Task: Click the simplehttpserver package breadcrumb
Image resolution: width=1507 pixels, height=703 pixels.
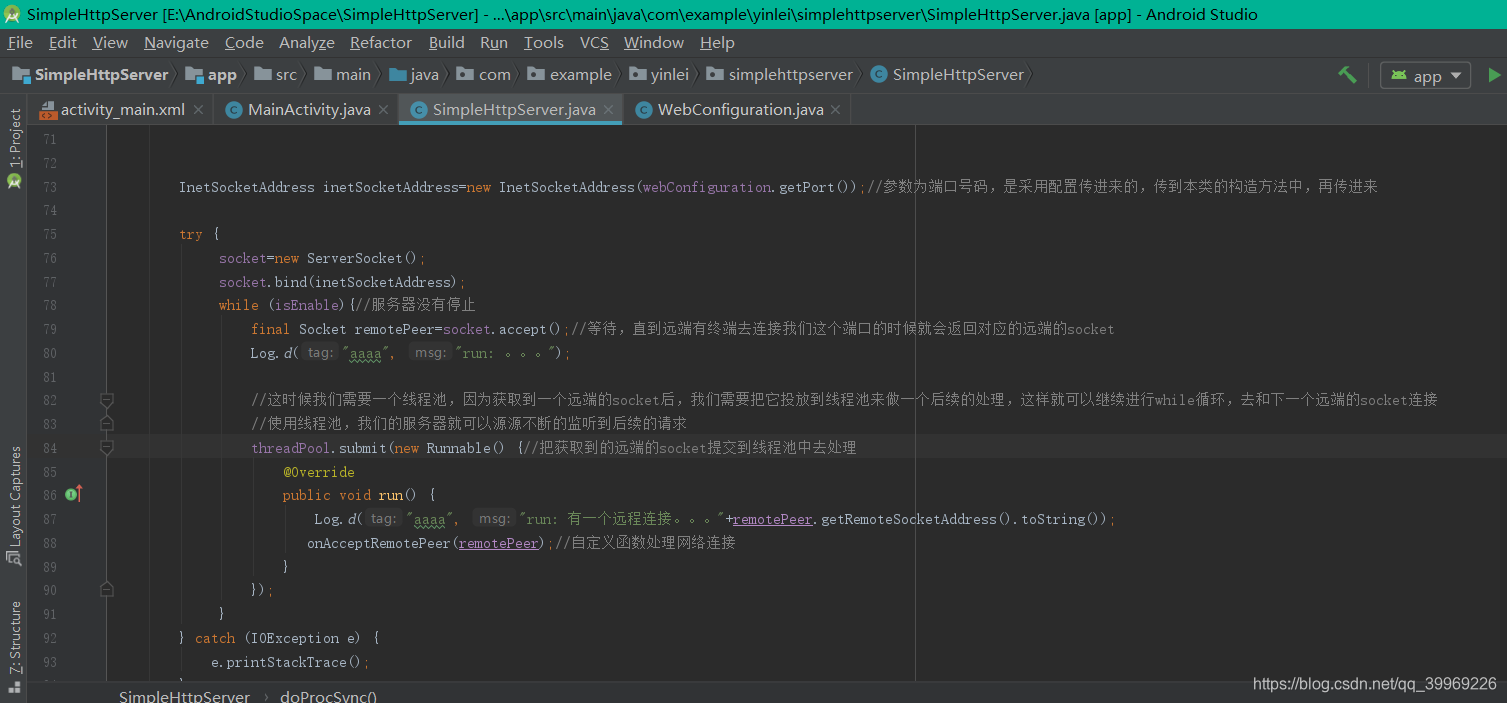Action: (x=780, y=75)
